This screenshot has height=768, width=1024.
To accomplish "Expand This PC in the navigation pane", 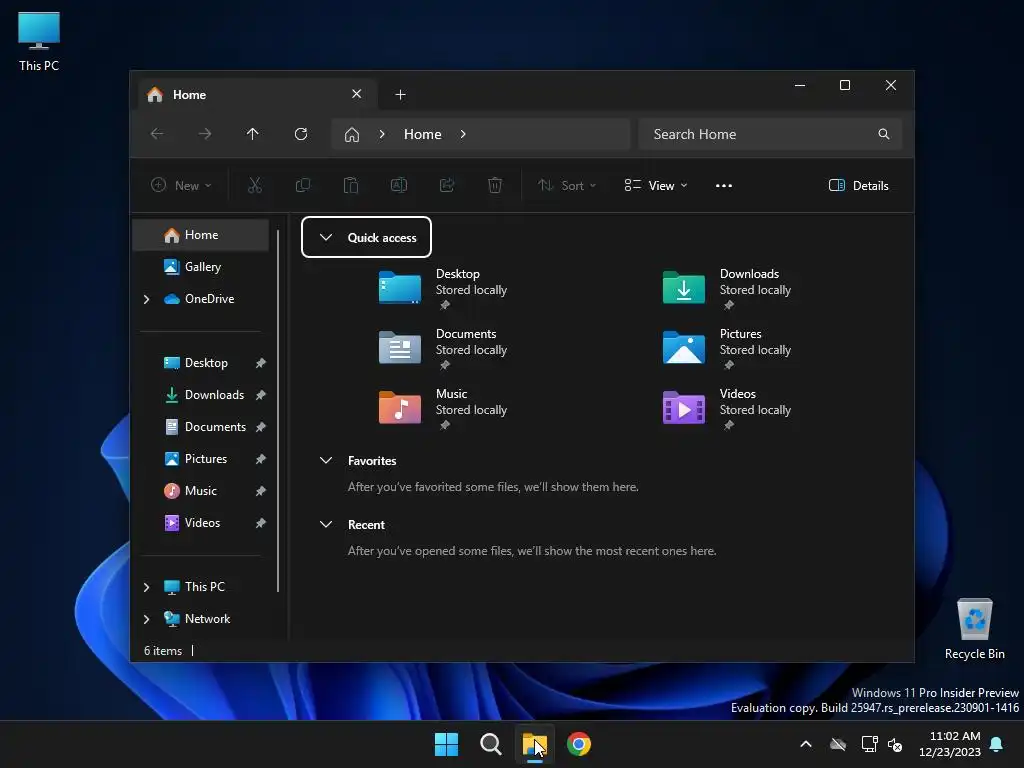I will pyautogui.click(x=146, y=587).
